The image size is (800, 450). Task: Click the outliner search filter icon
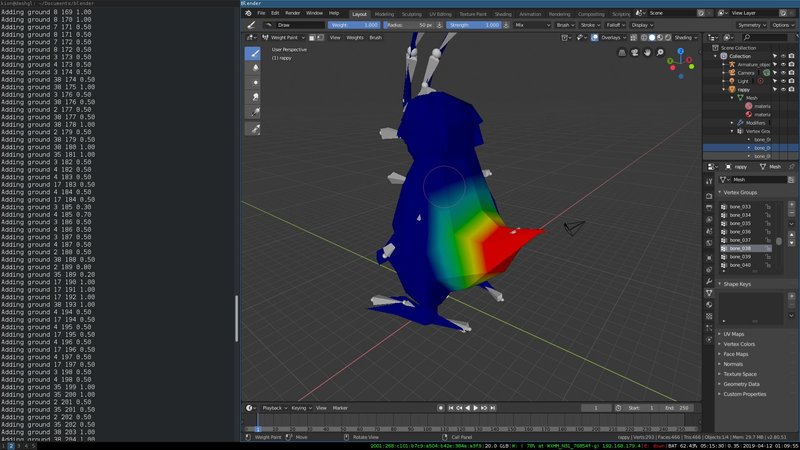tap(747, 38)
